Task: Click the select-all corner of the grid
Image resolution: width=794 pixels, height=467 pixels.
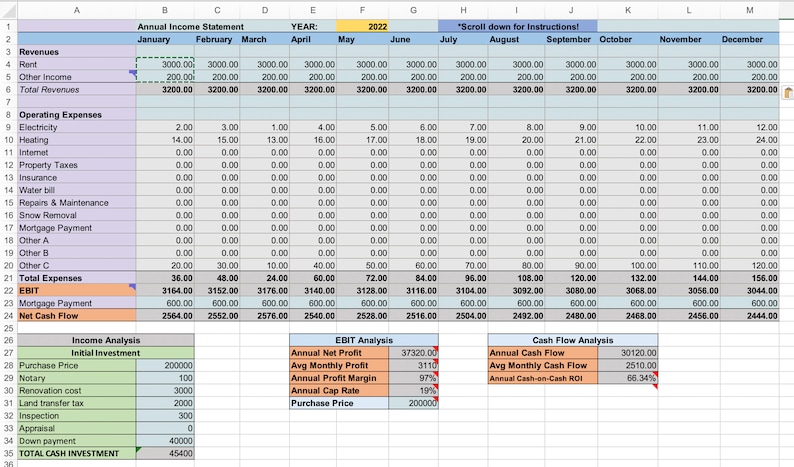Action: coord(9,10)
